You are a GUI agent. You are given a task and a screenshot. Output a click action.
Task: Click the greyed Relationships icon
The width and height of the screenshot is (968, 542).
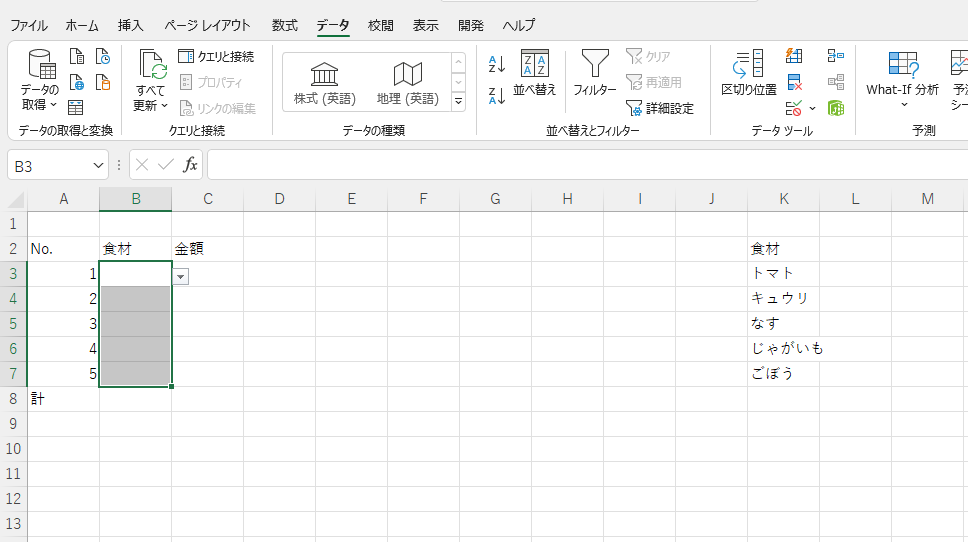tap(836, 82)
